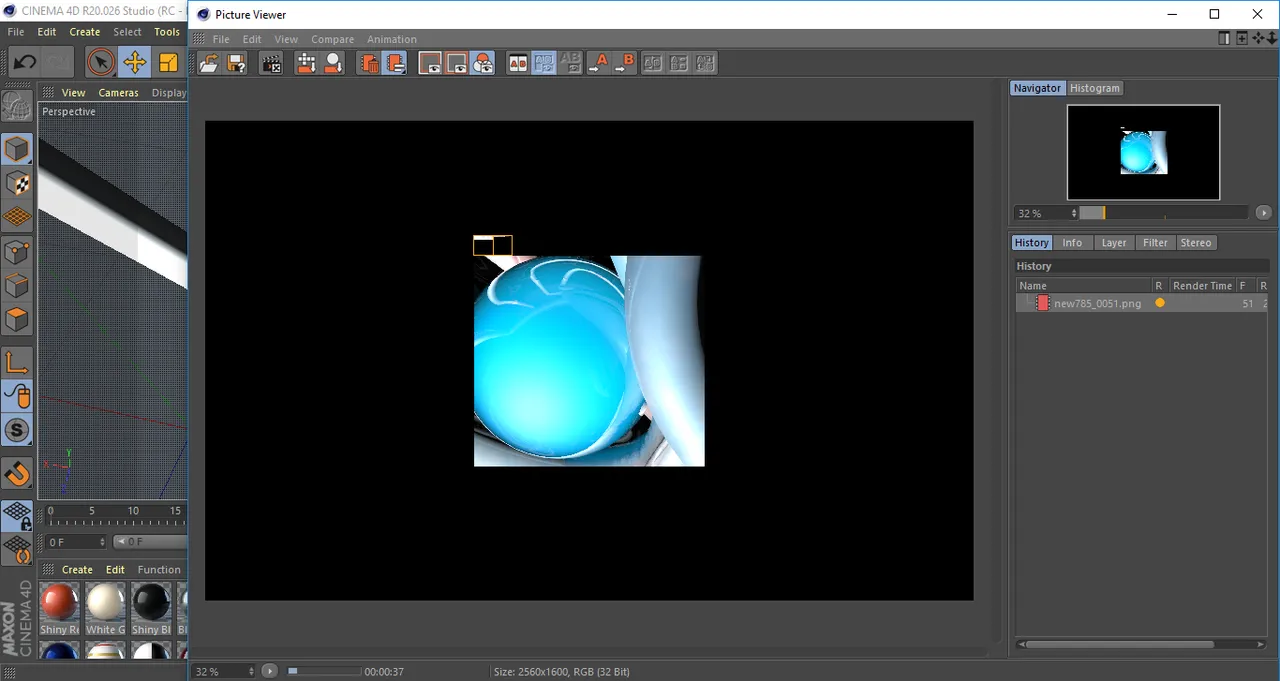Click the Navigator preview thumbnail
This screenshot has height=681, width=1280.
pos(1143,152)
